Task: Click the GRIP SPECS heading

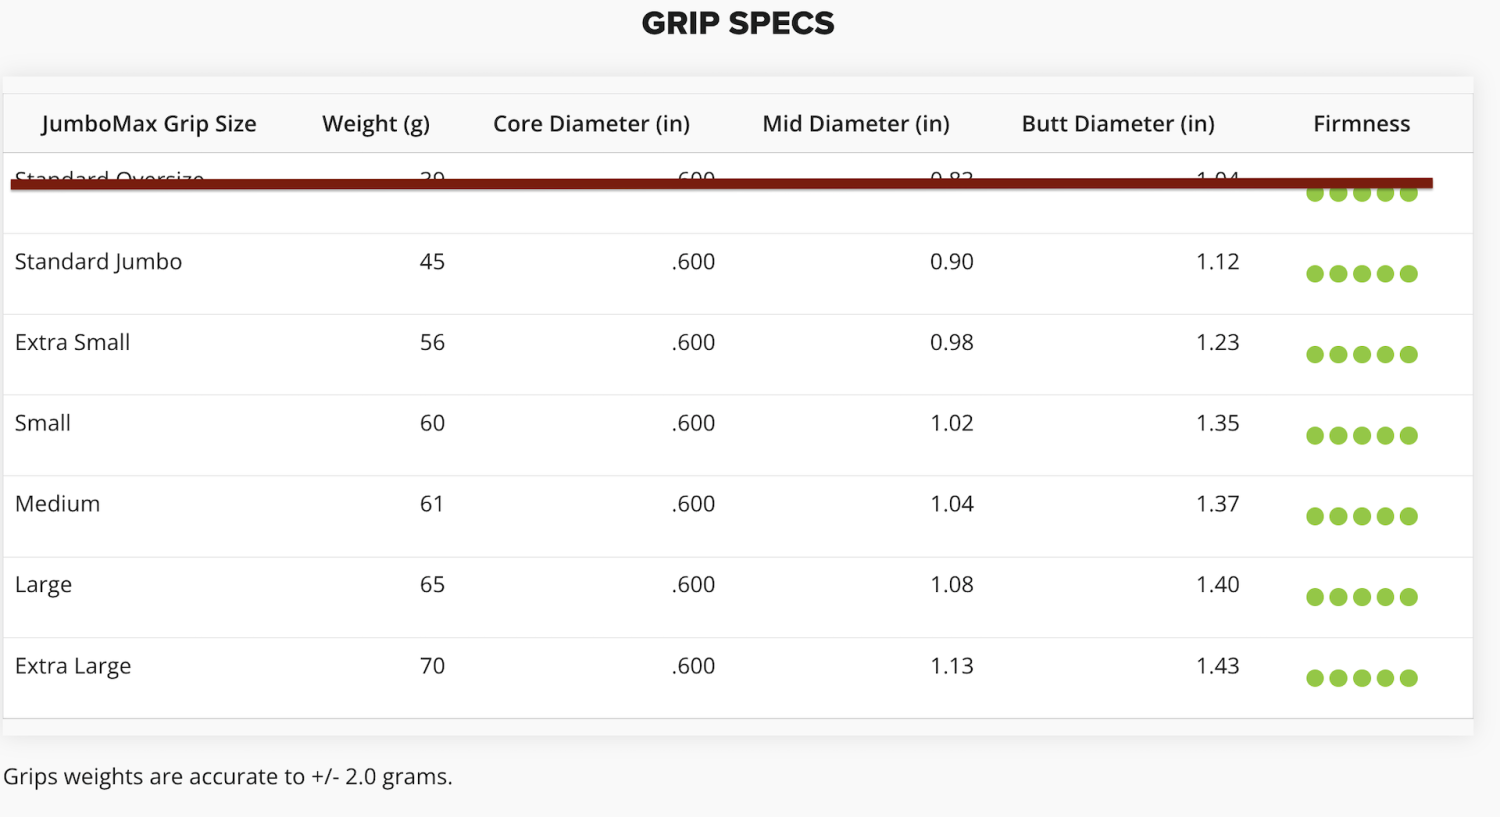Action: [x=738, y=23]
